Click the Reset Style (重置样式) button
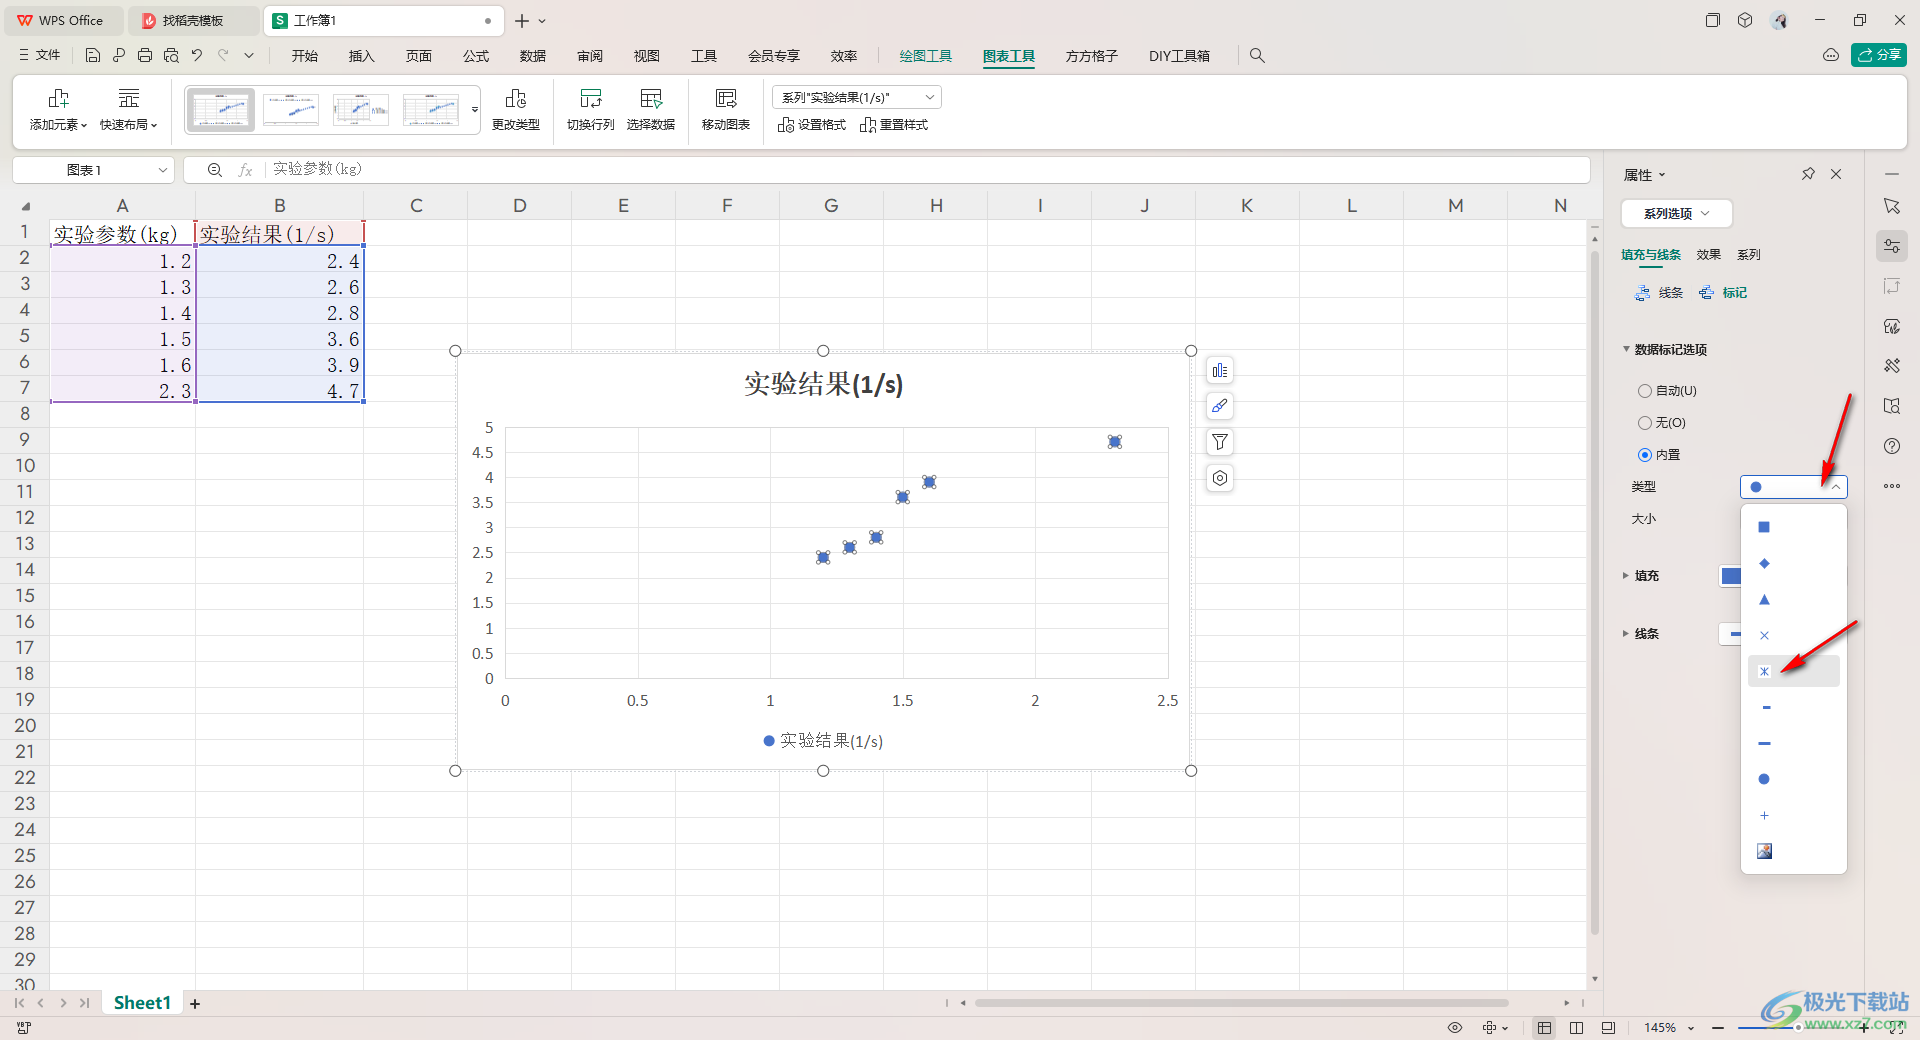Image resolution: width=1920 pixels, height=1040 pixels. click(894, 125)
